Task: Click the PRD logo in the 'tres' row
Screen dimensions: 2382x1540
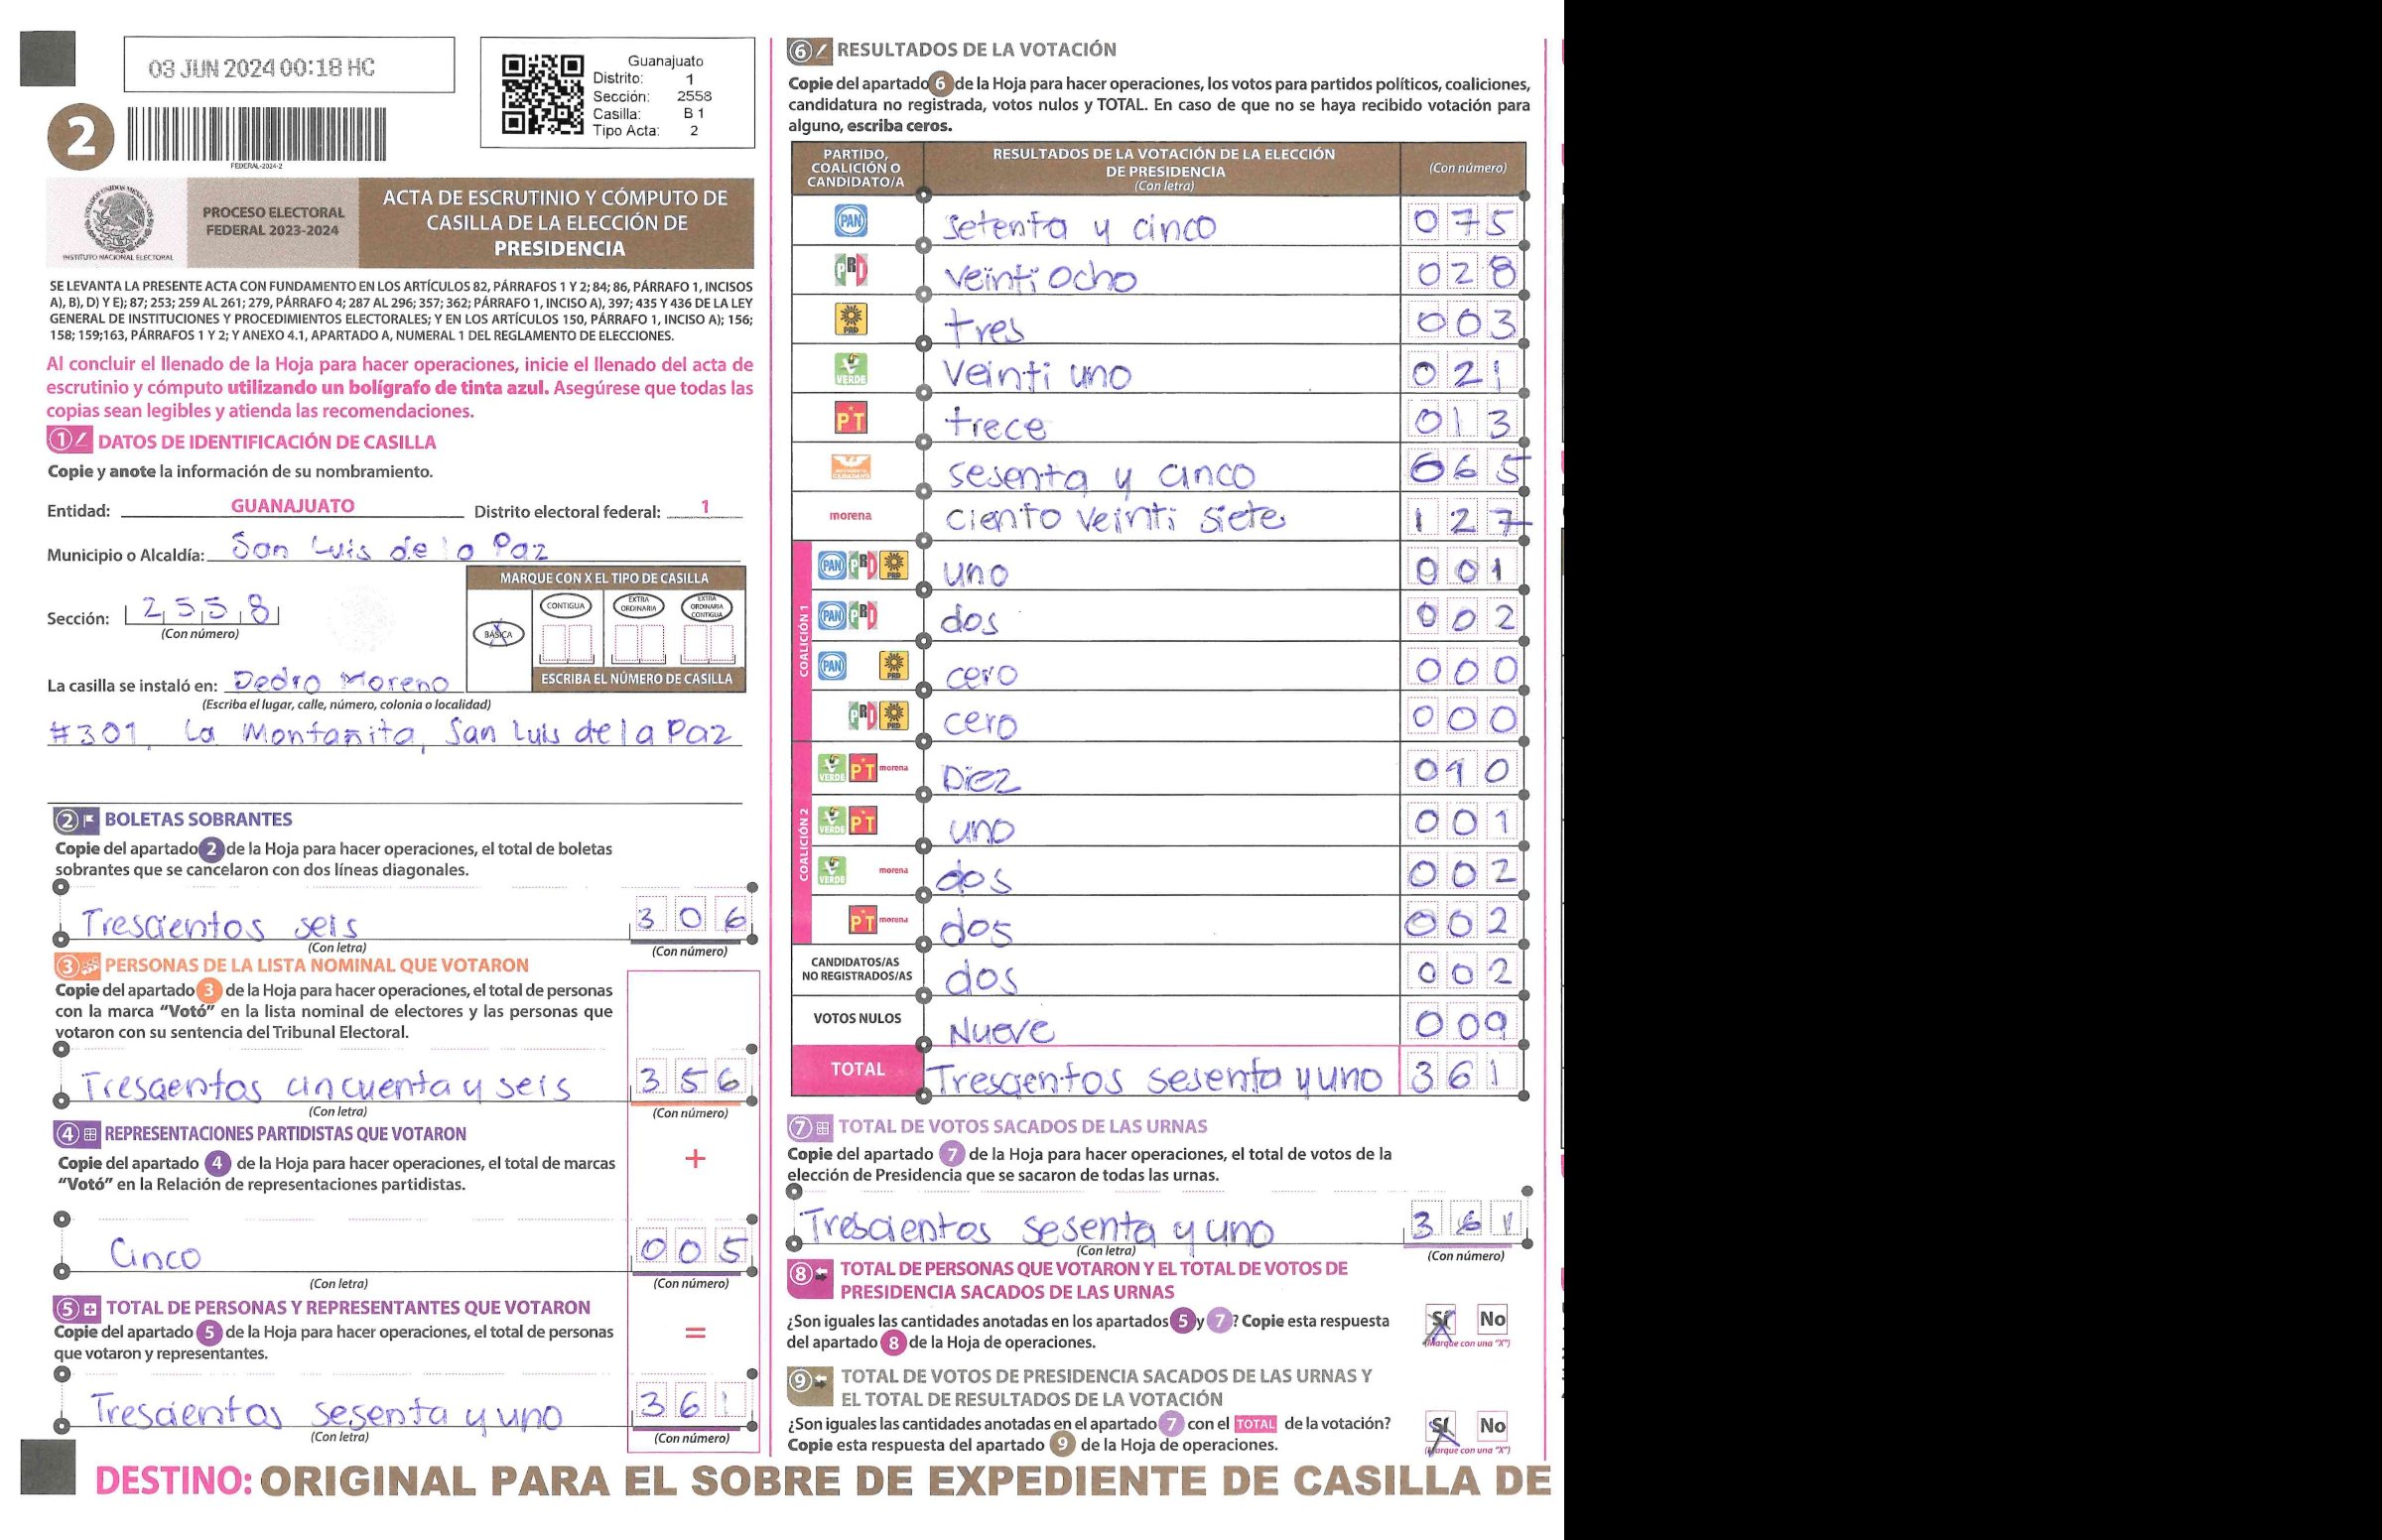Action: [x=851, y=319]
